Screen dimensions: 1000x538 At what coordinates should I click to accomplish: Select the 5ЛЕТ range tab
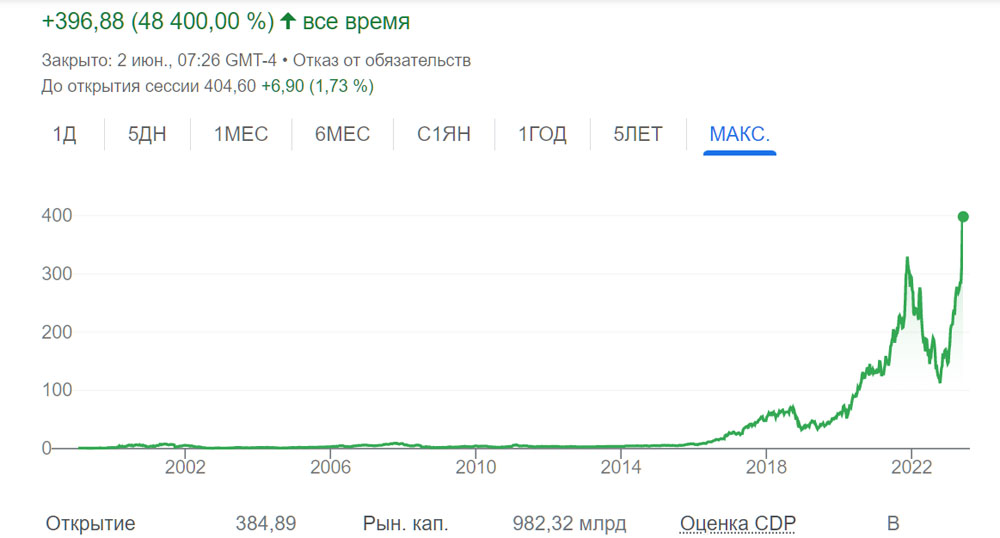pyautogui.click(x=638, y=134)
